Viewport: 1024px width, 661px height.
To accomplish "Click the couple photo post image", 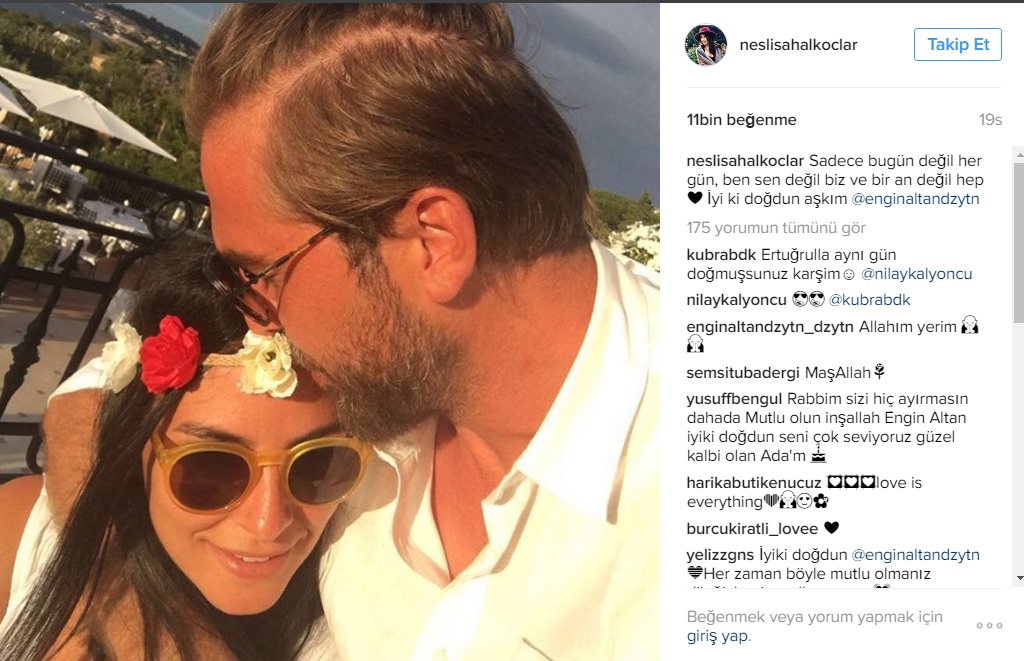I will pyautogui.click(x=330, y=332).
